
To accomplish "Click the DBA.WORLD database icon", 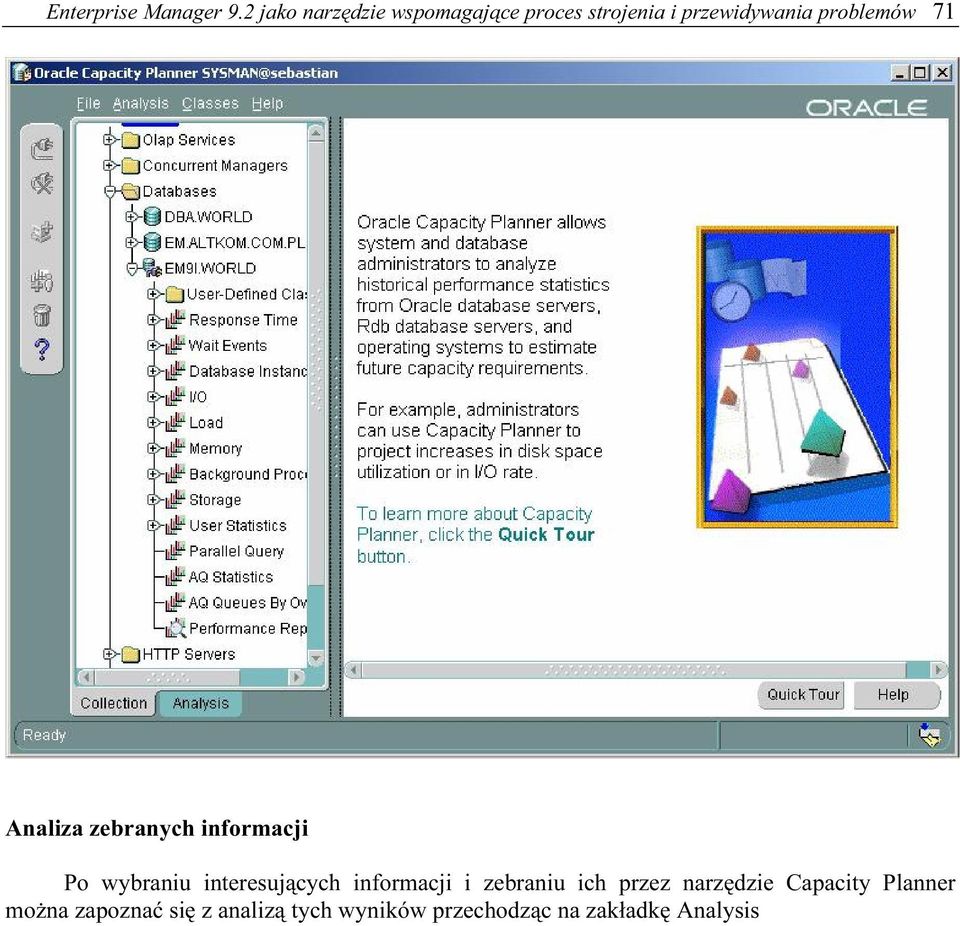I will [152, 217].
